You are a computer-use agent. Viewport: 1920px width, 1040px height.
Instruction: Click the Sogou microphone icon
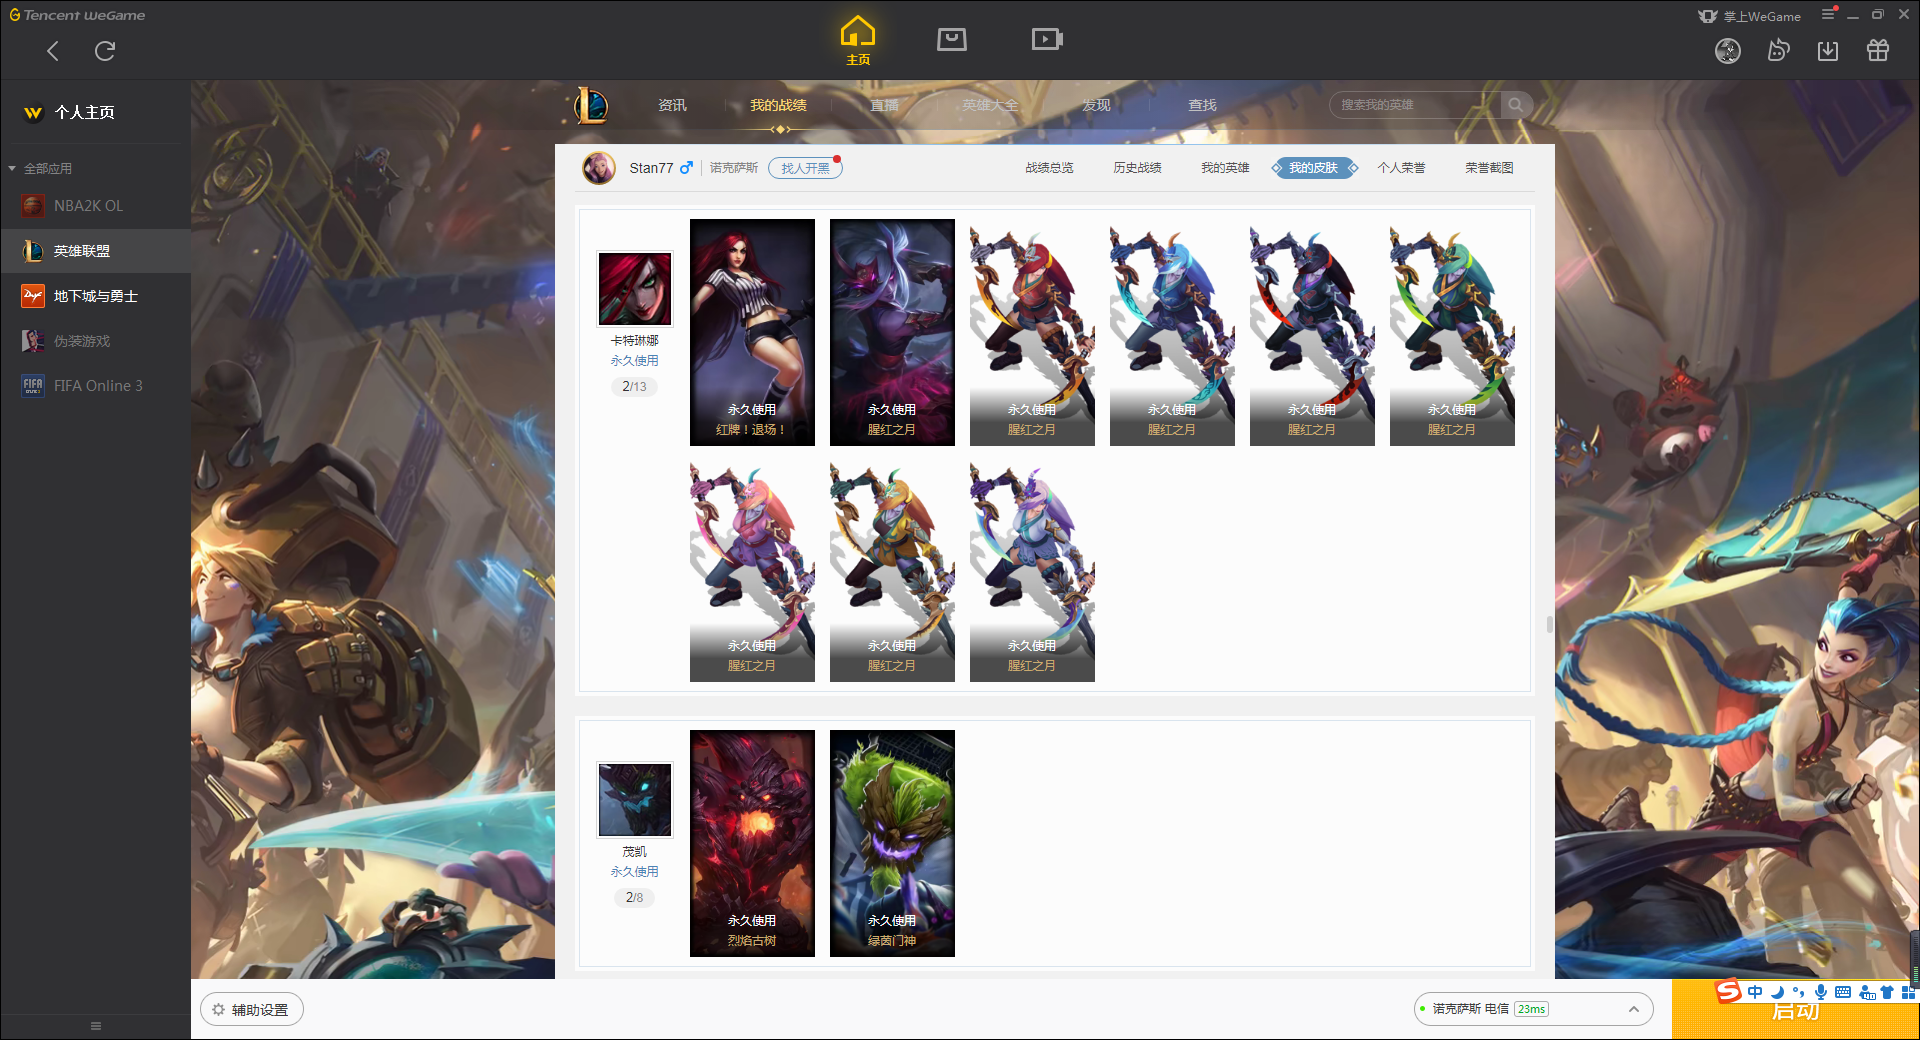tap(1821, 992)
